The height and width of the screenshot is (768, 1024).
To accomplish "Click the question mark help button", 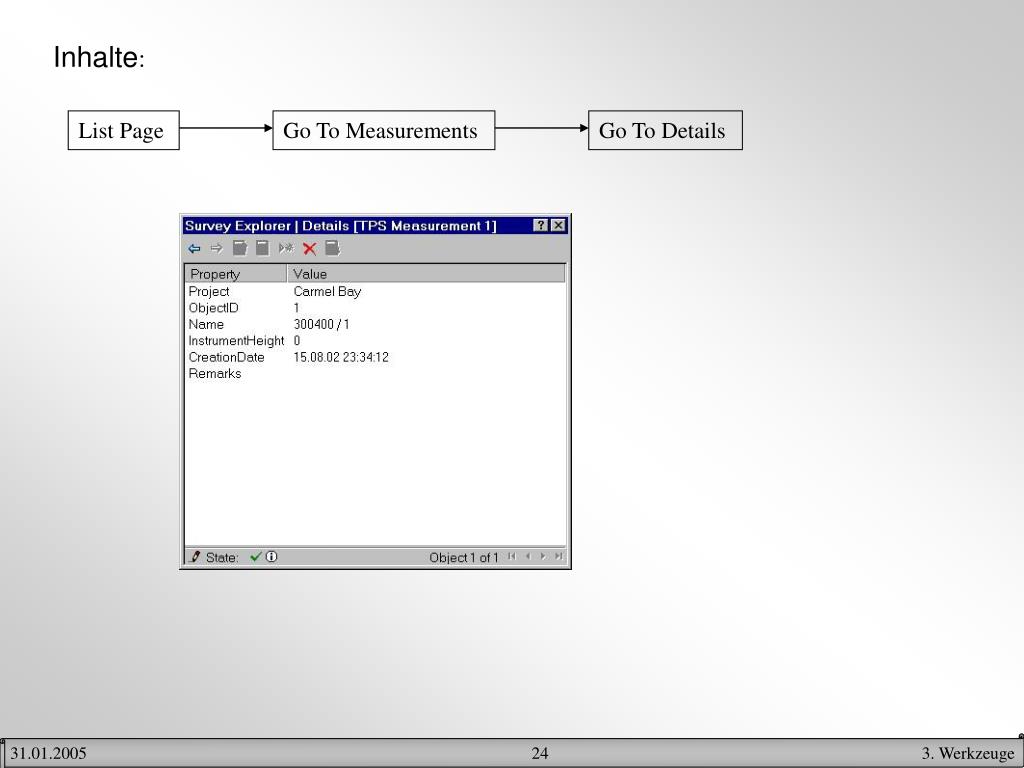I will (541, 225).
